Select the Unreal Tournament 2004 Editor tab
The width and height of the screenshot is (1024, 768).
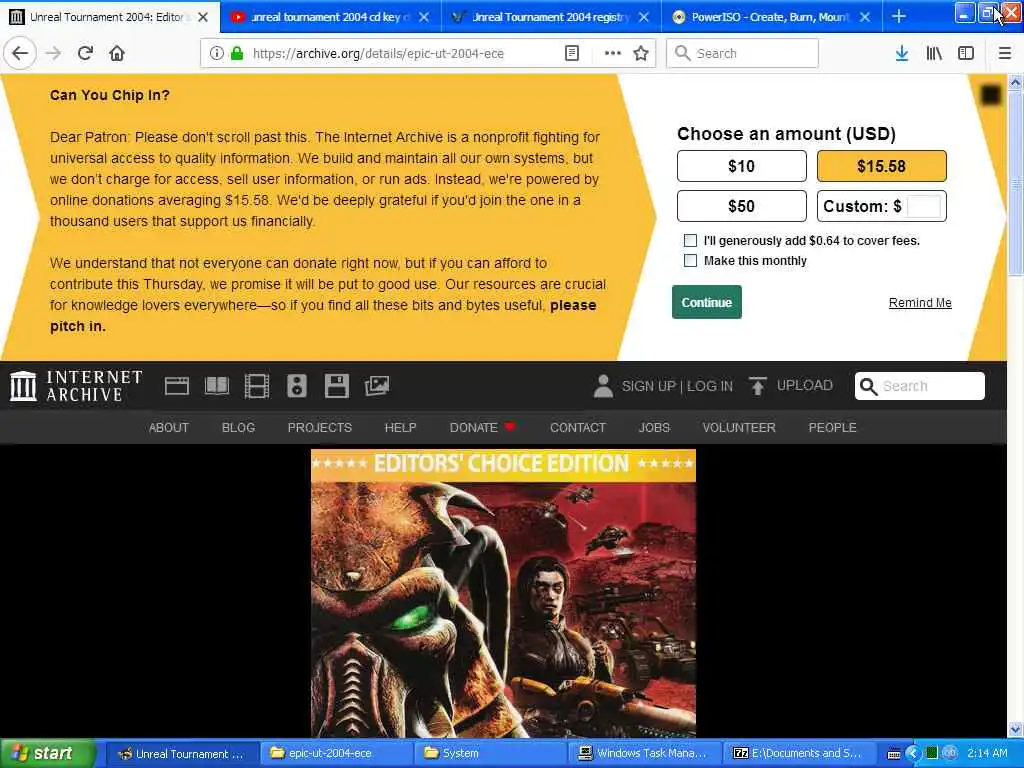tap(110, 16)
